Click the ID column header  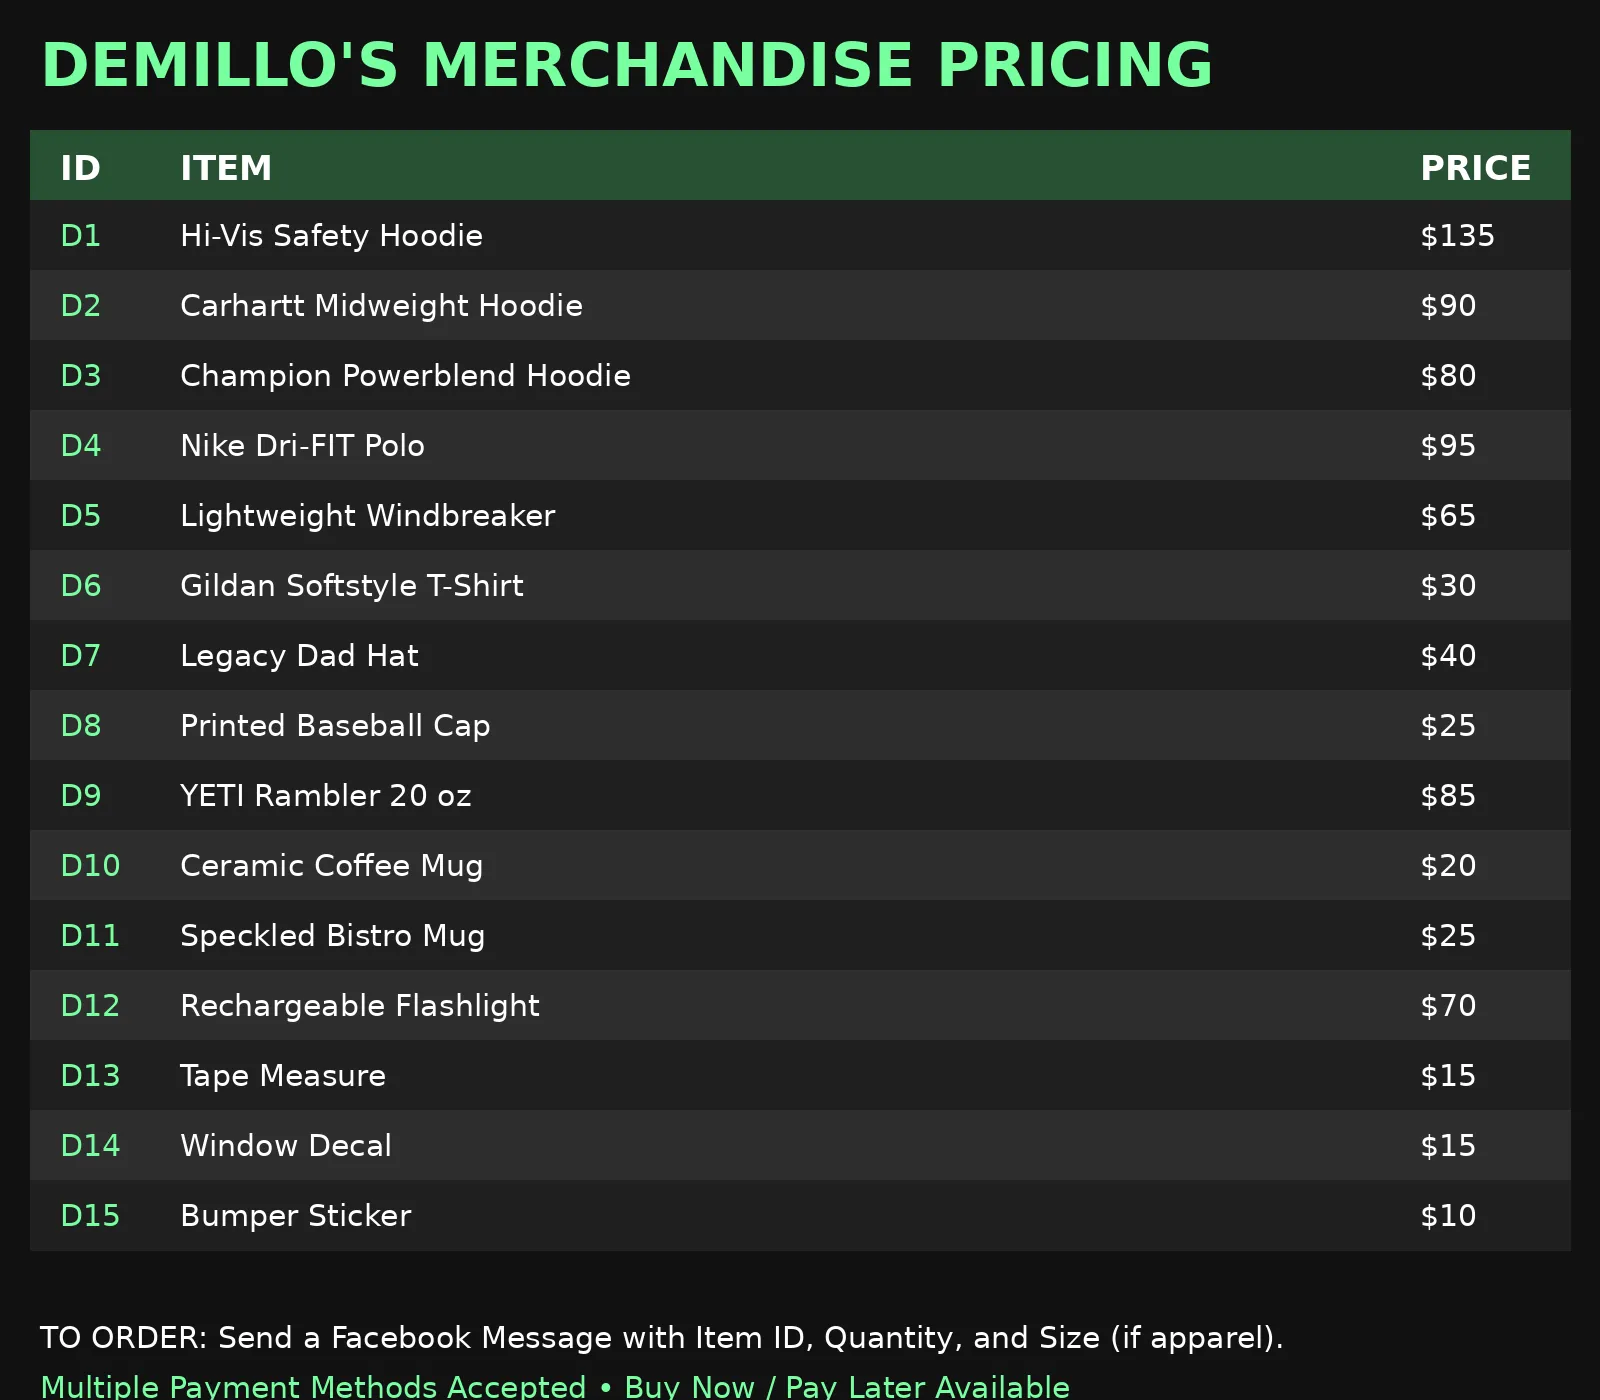click(81, 167)
